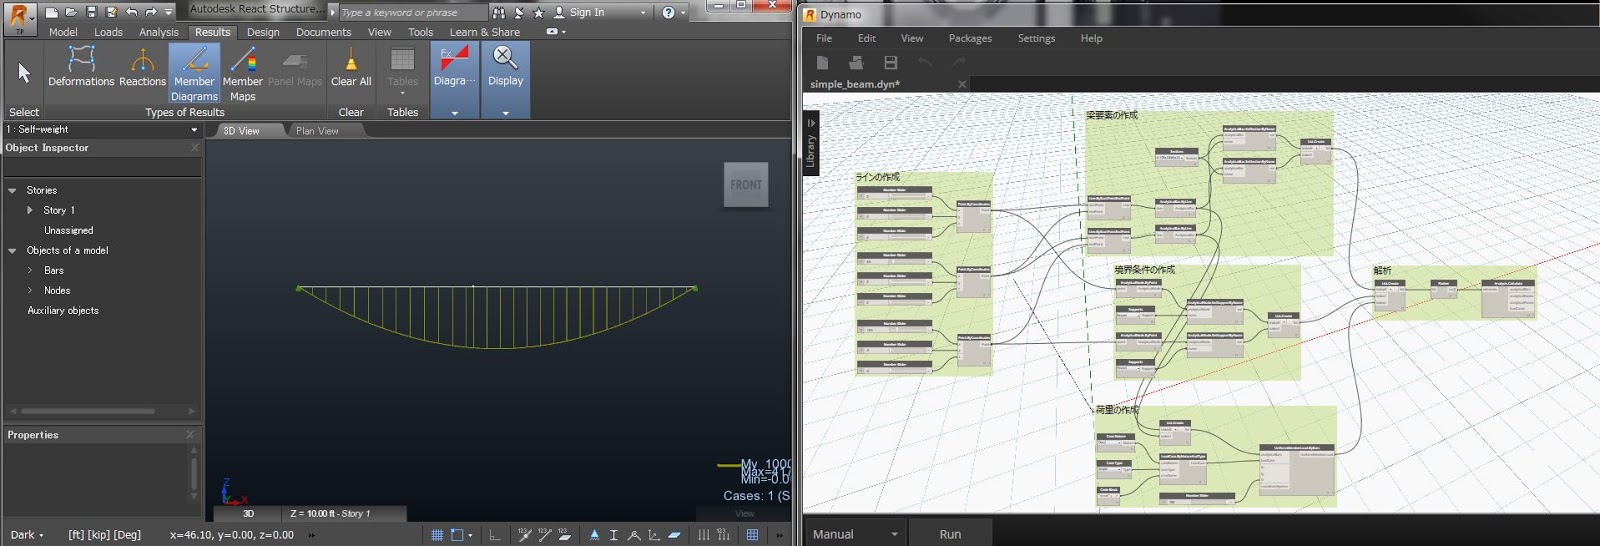Open the Model ribbon tab
The width and height of the screenshot is (1600, 546).
pos(63,32)
